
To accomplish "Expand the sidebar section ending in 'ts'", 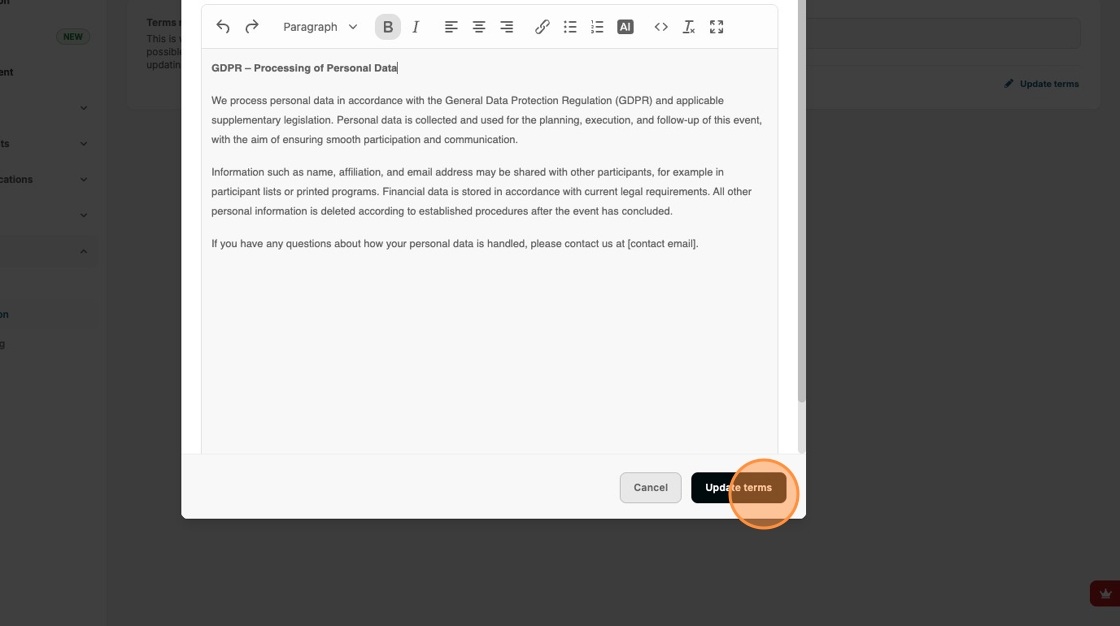I will [x=84, y=144].
